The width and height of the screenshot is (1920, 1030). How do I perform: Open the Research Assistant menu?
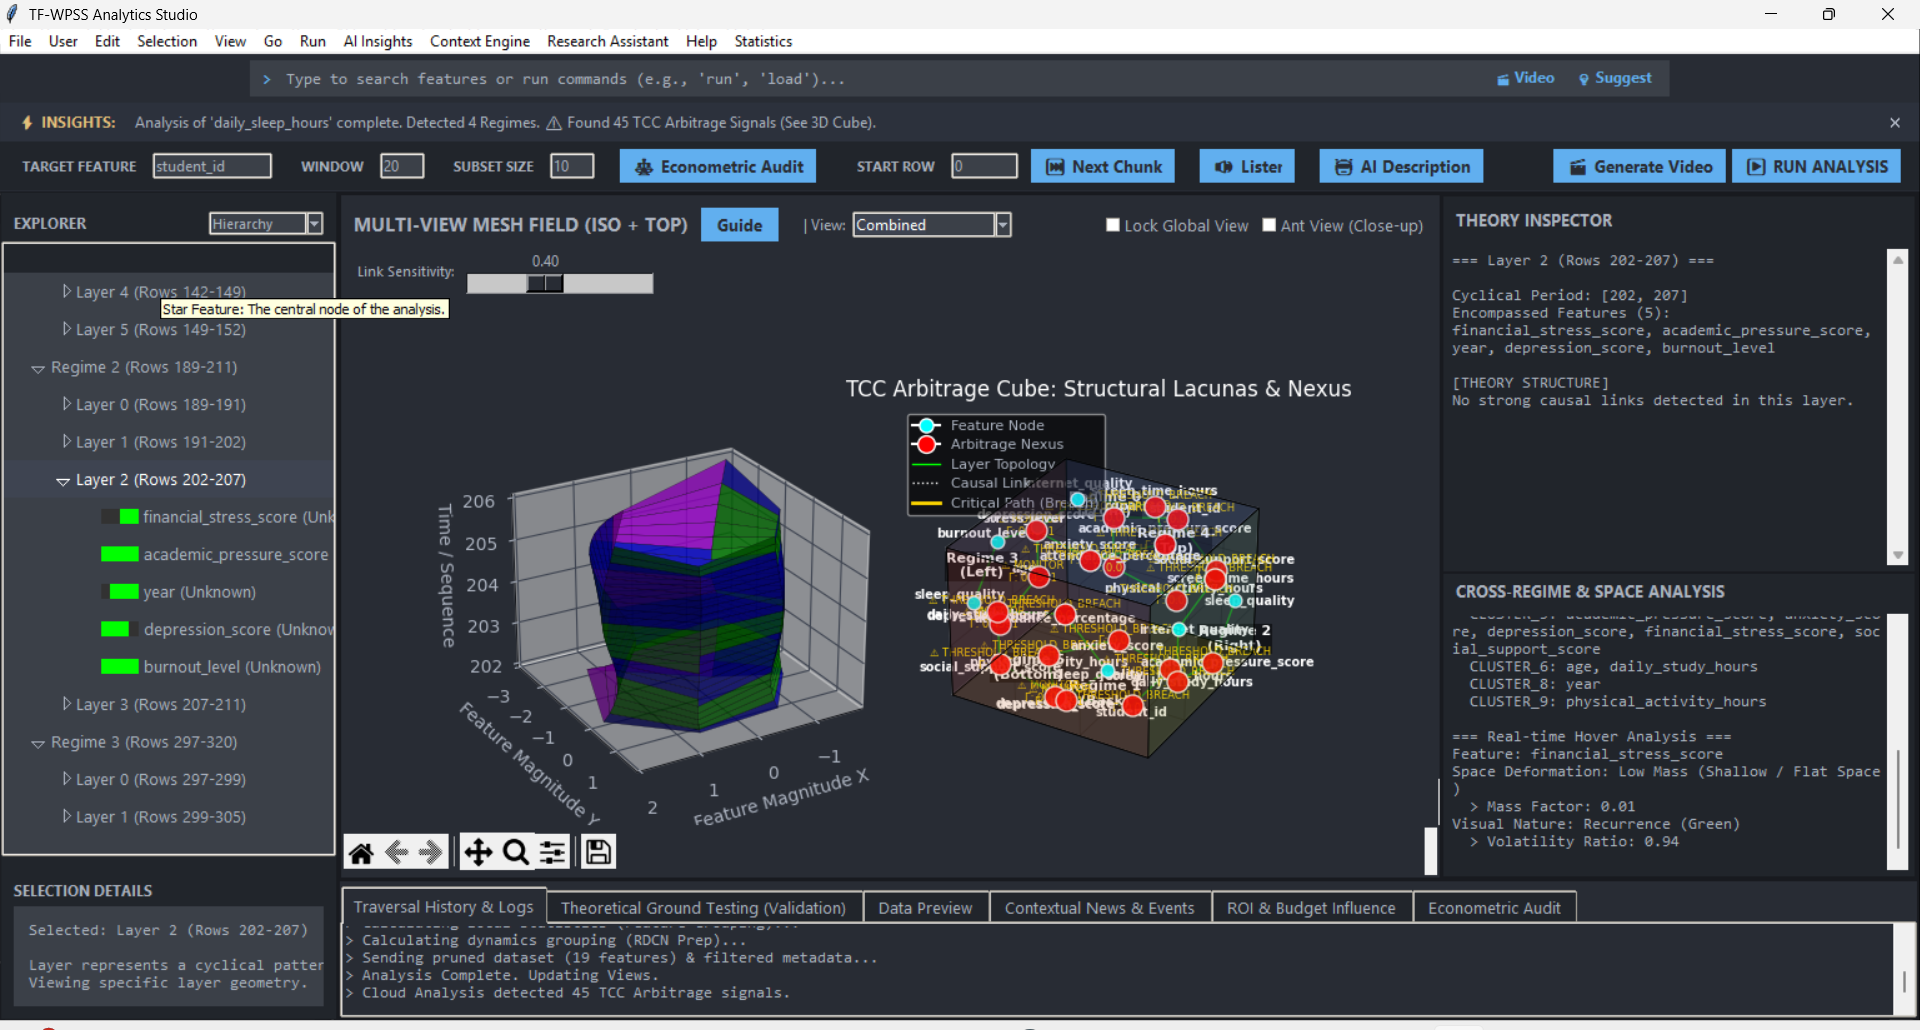608,41
